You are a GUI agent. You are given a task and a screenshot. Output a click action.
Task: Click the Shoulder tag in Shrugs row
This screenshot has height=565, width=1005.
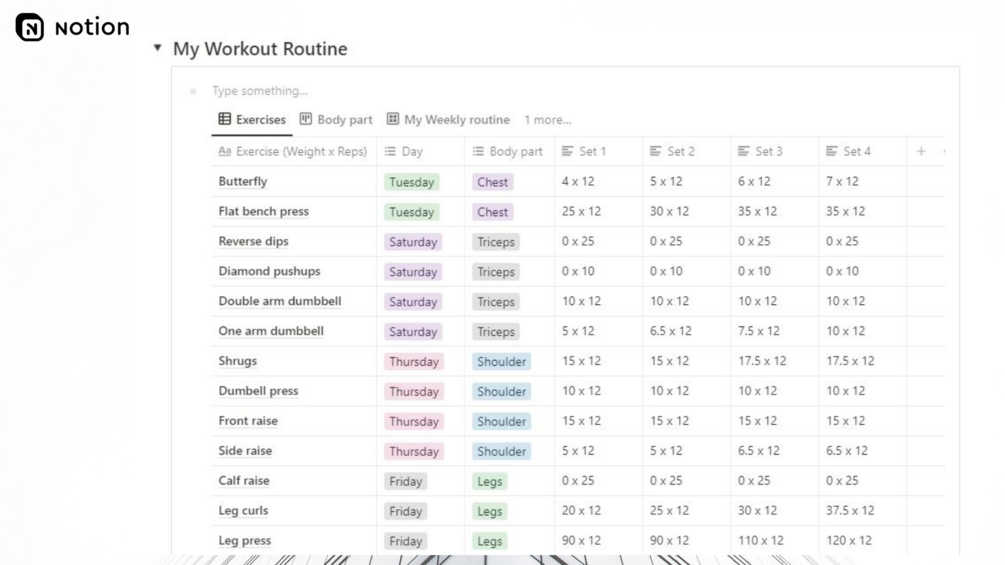point(501,361)
